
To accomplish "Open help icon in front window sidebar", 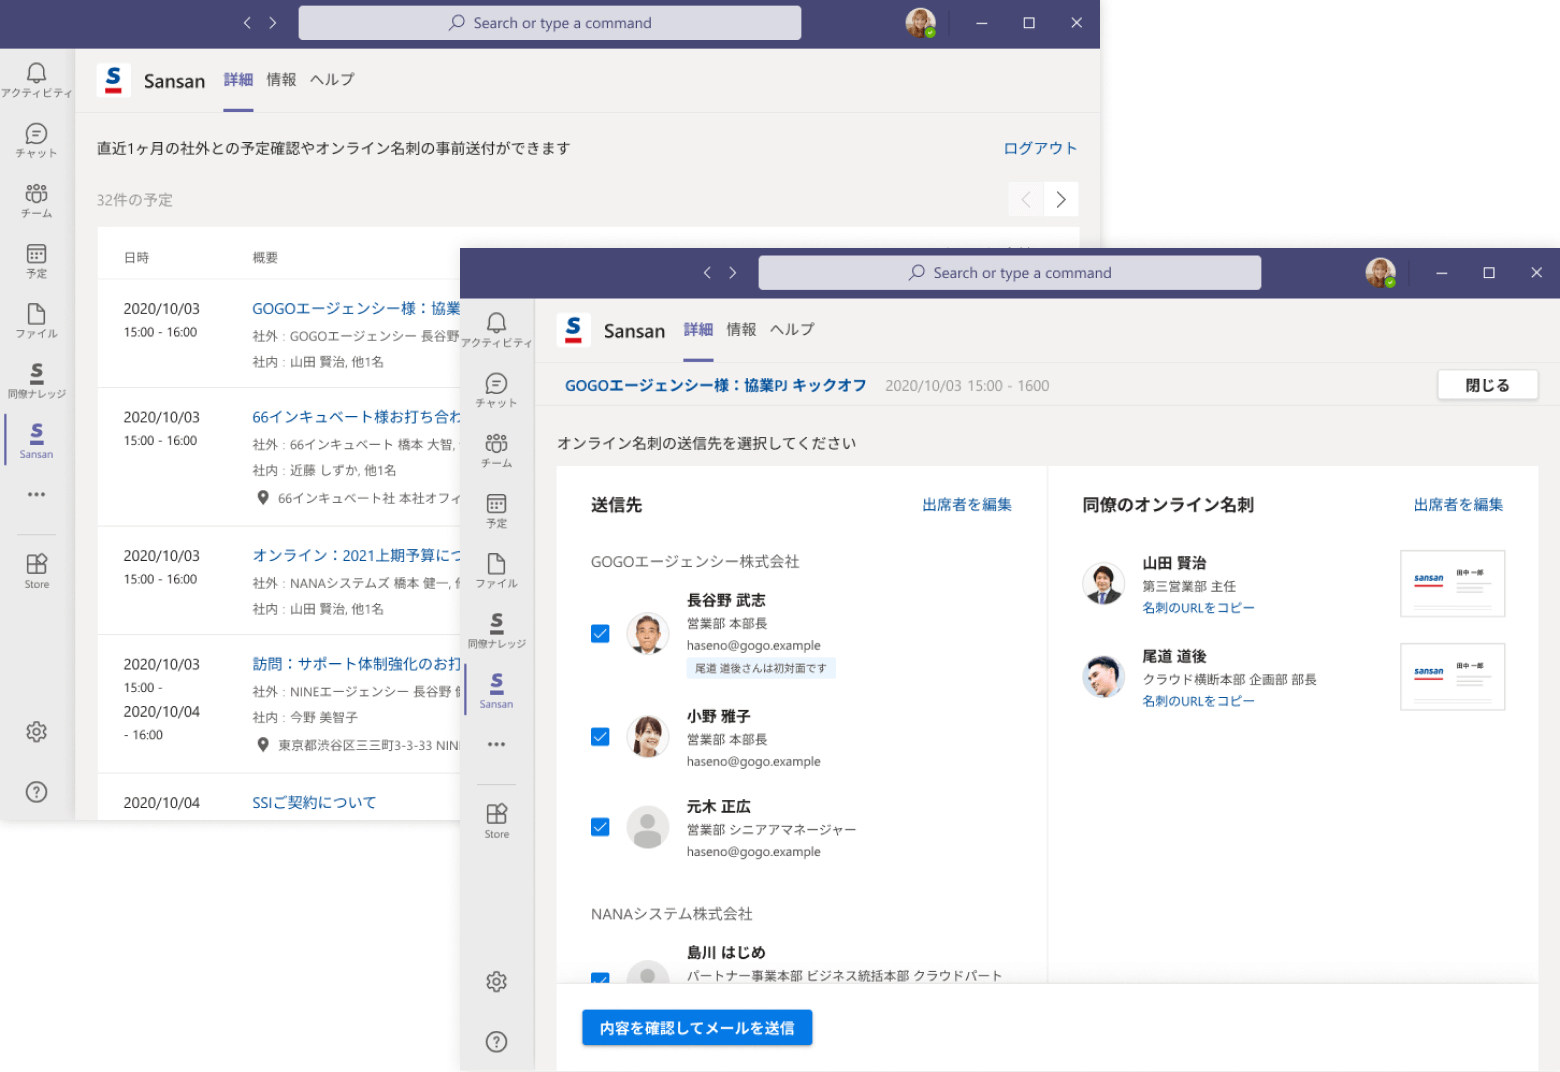I will pyautogui.click(x=496, y=1042).
